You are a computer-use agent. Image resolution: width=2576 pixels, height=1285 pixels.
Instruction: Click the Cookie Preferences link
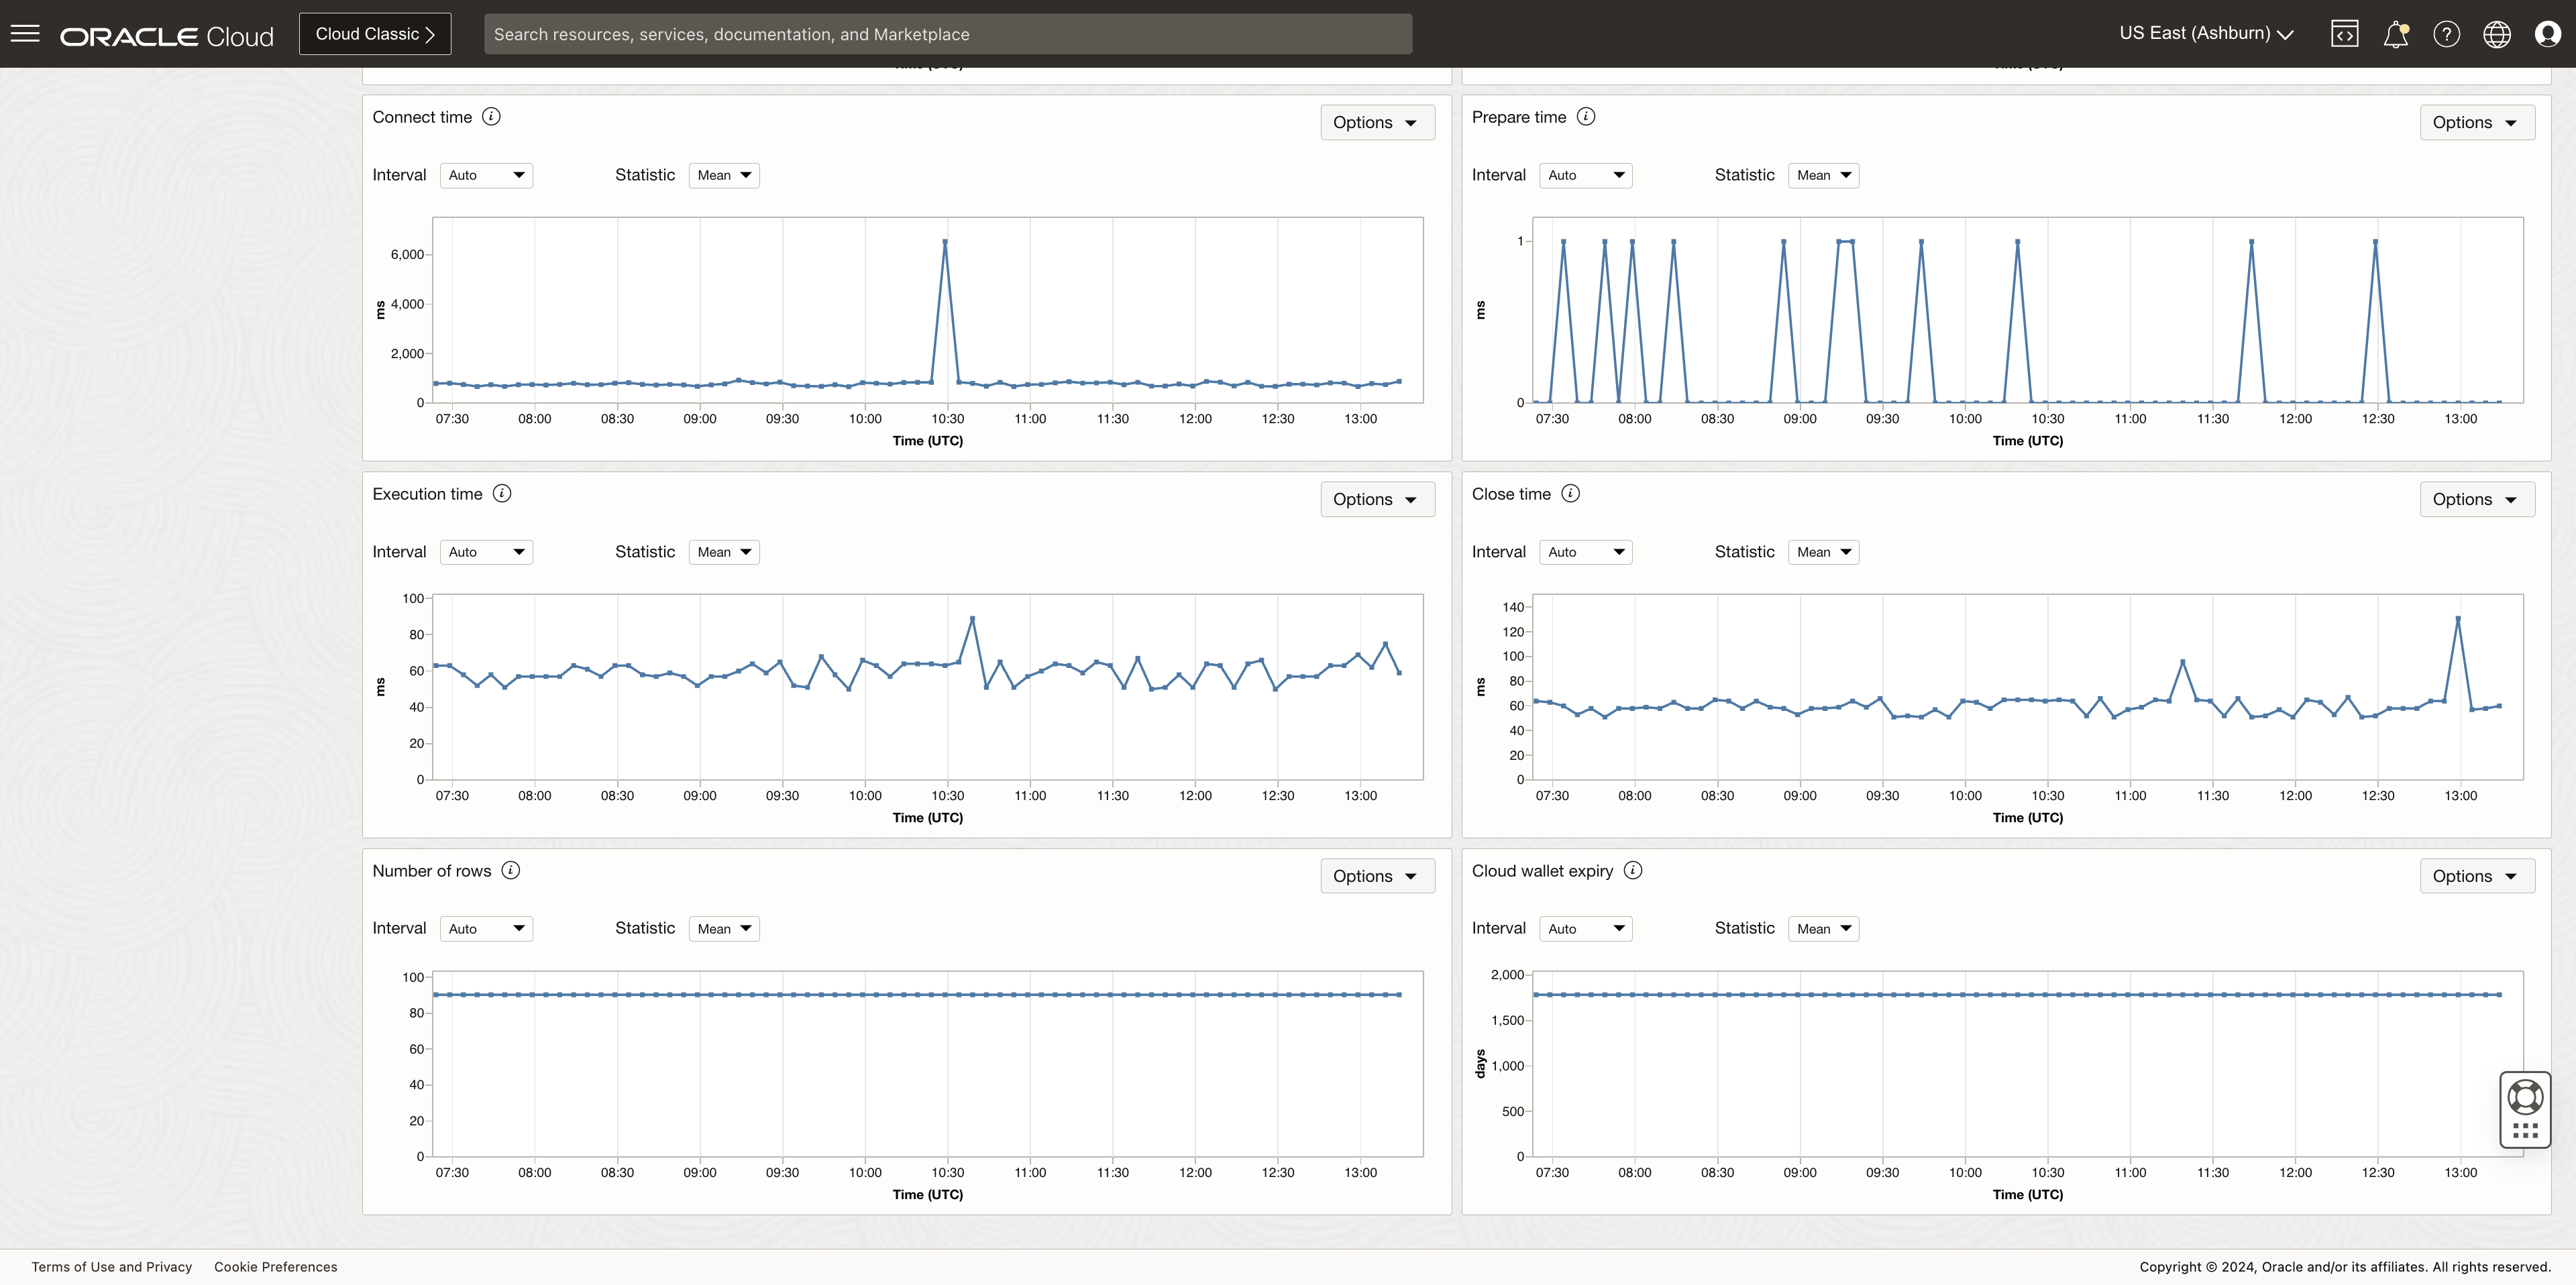(x=276, y=1266)
